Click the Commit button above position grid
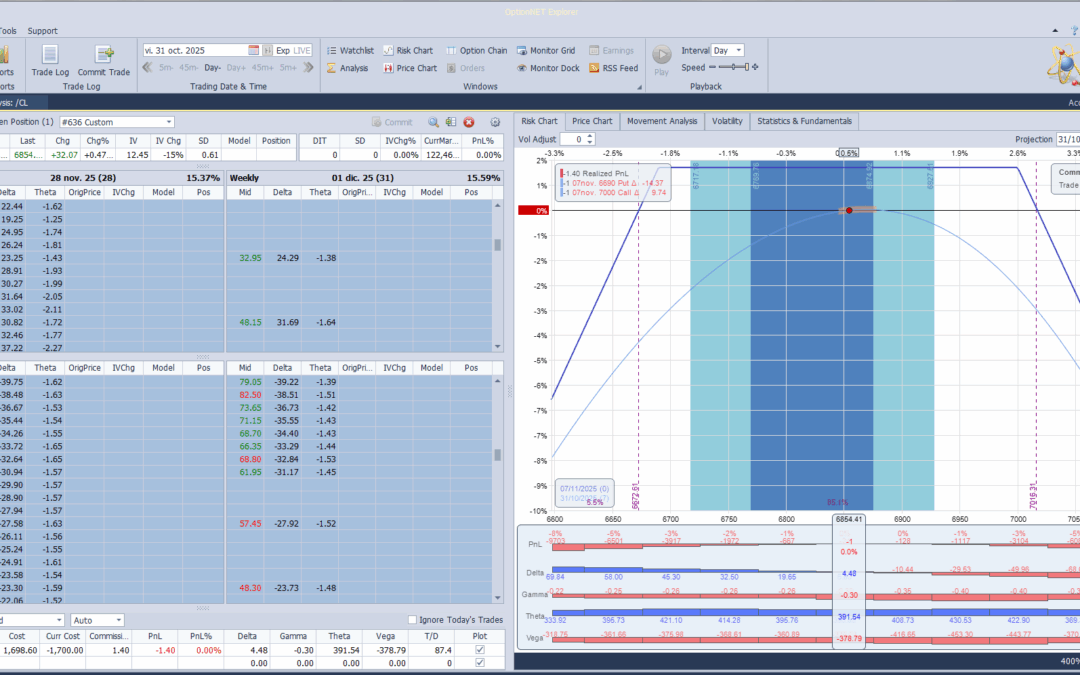Image resolution: width=1080 pixels, height=675 pixels. pyautogui.click(x=392, y=122)
